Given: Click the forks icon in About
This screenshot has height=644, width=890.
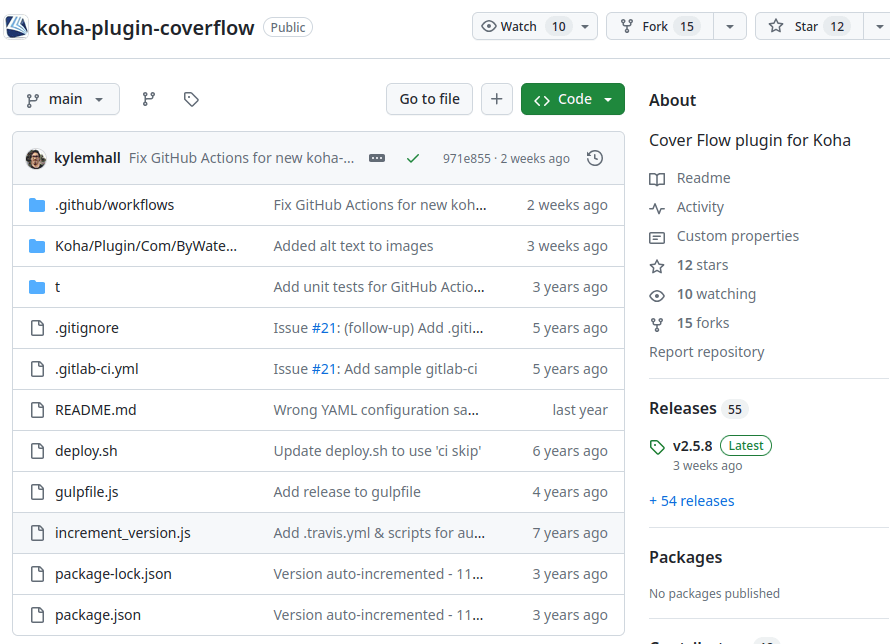Looking at the screenshot, I should [657, 325].
